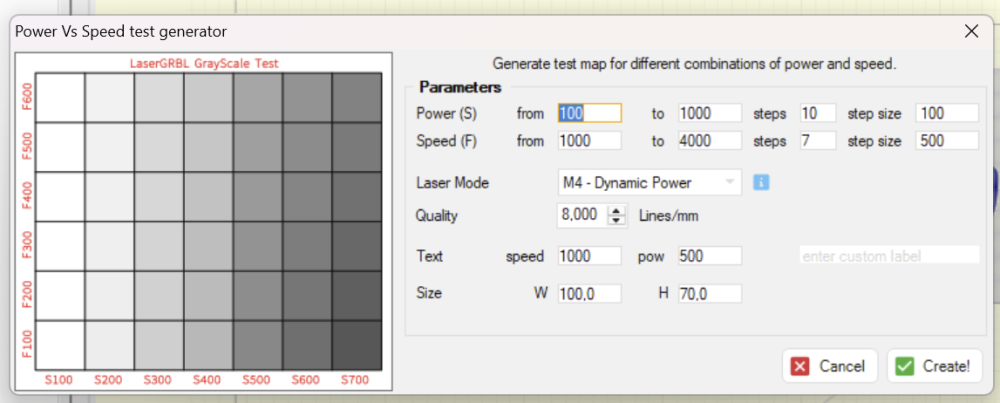The width and height of the screenshot is (1000, 403).
Task: Click the Create! button
Action: click(934, 366)
